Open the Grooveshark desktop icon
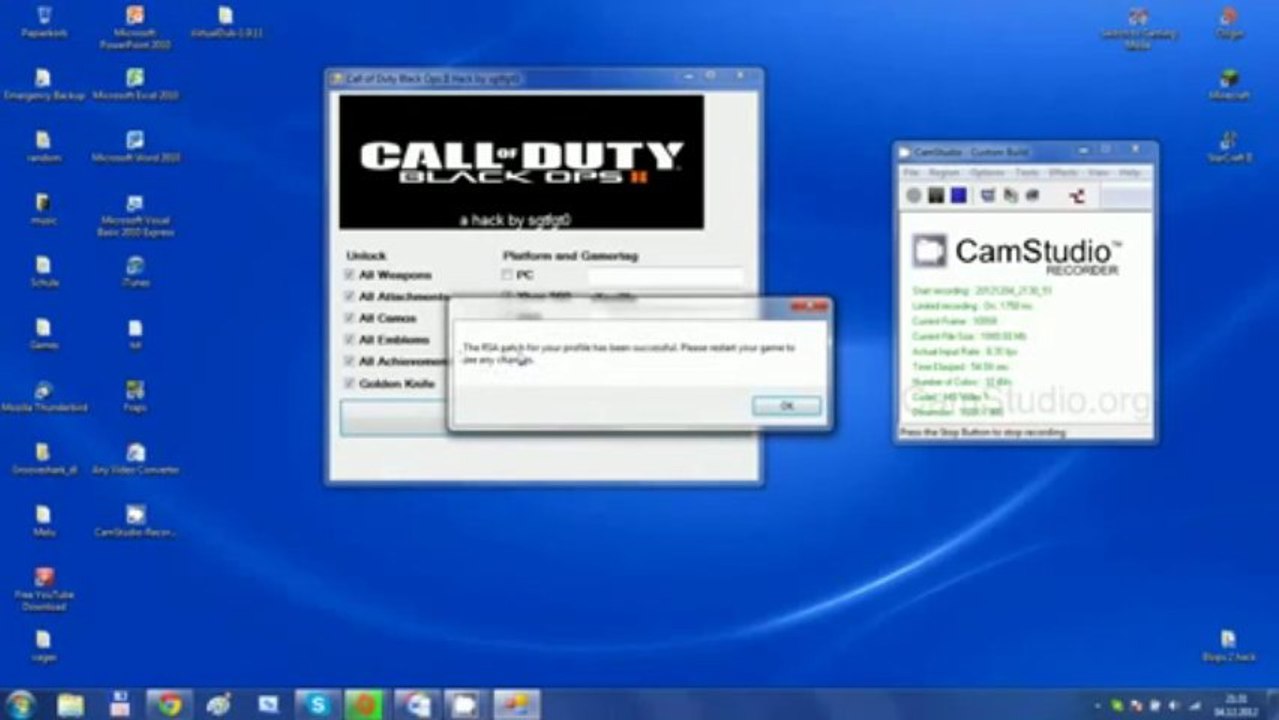The width and height of the screenshot is (1279, 720). (x=44, y=458)
